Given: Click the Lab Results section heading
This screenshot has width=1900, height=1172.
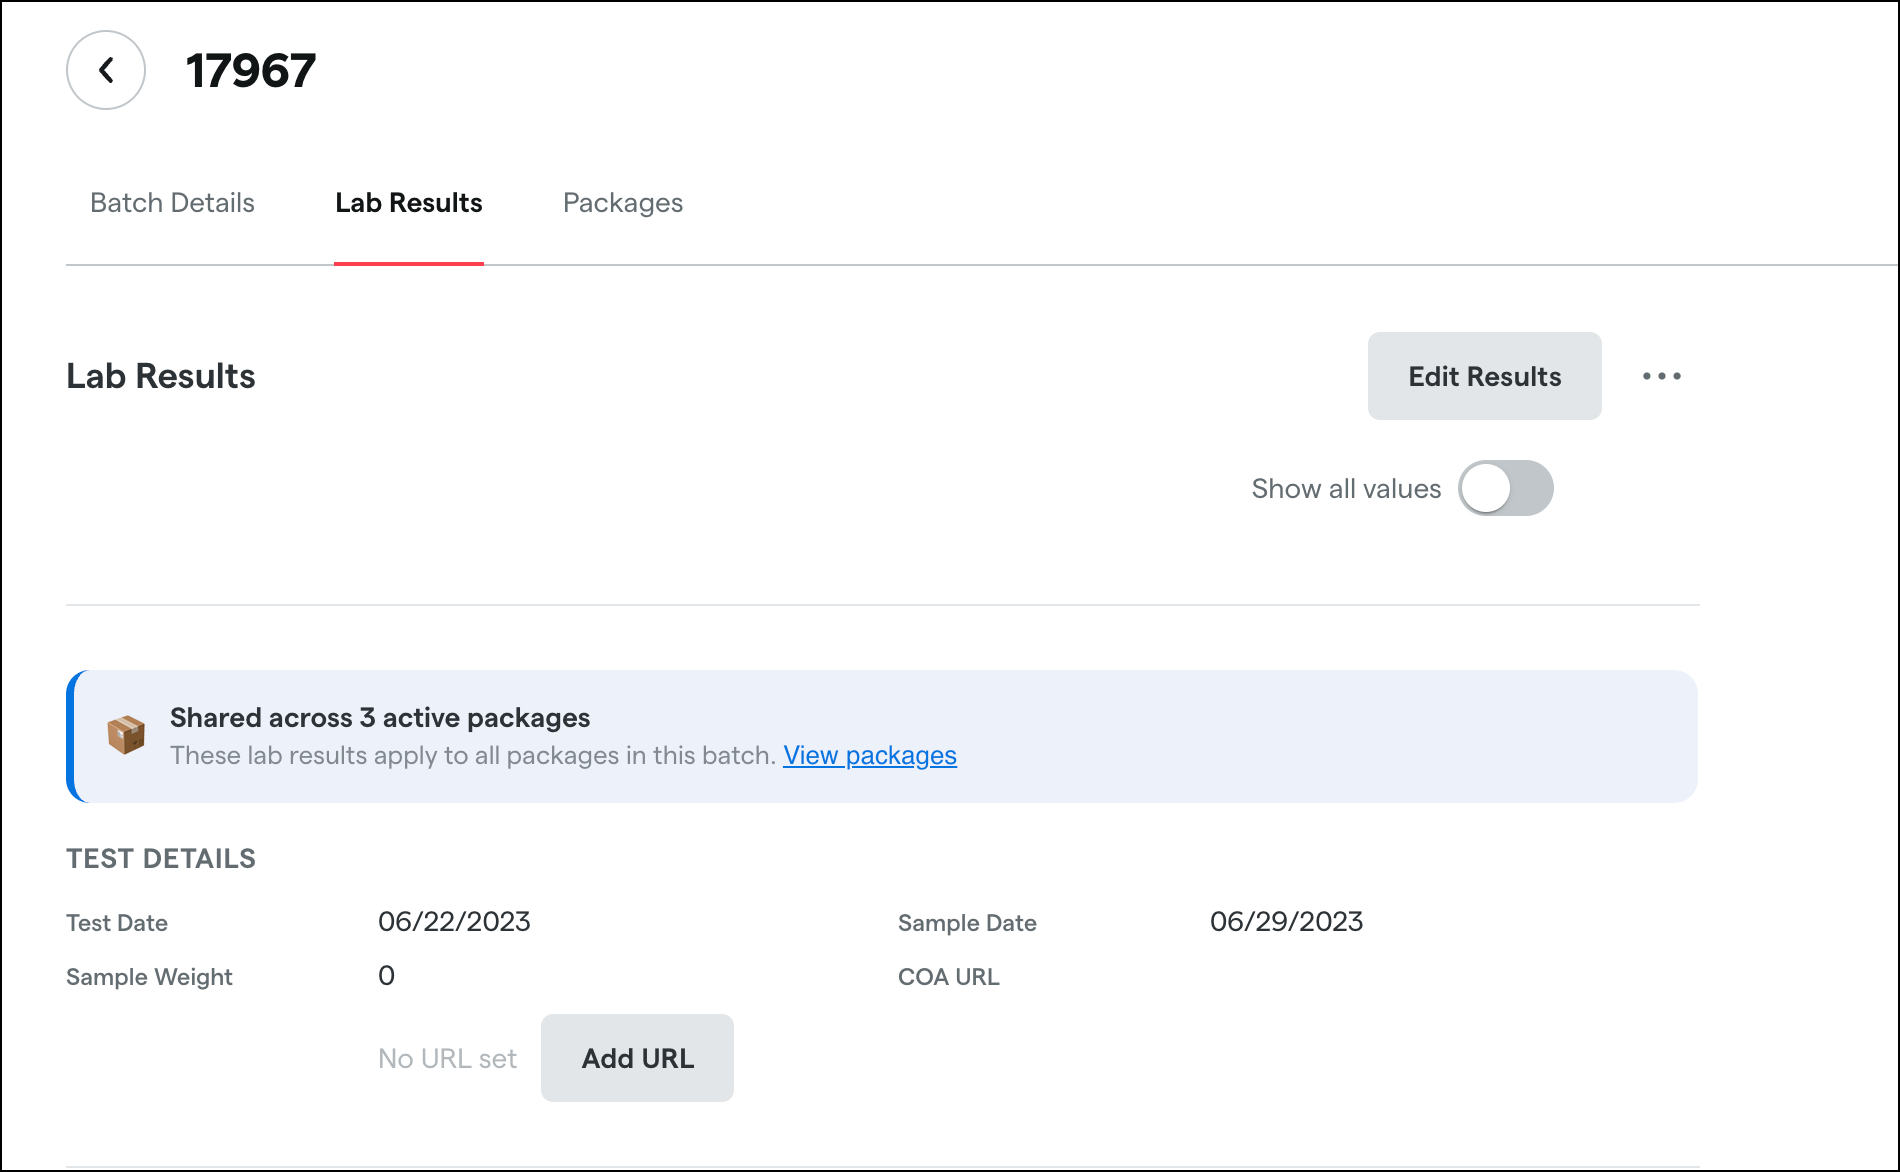Looking at the screenshot, I should coord(161,376).
